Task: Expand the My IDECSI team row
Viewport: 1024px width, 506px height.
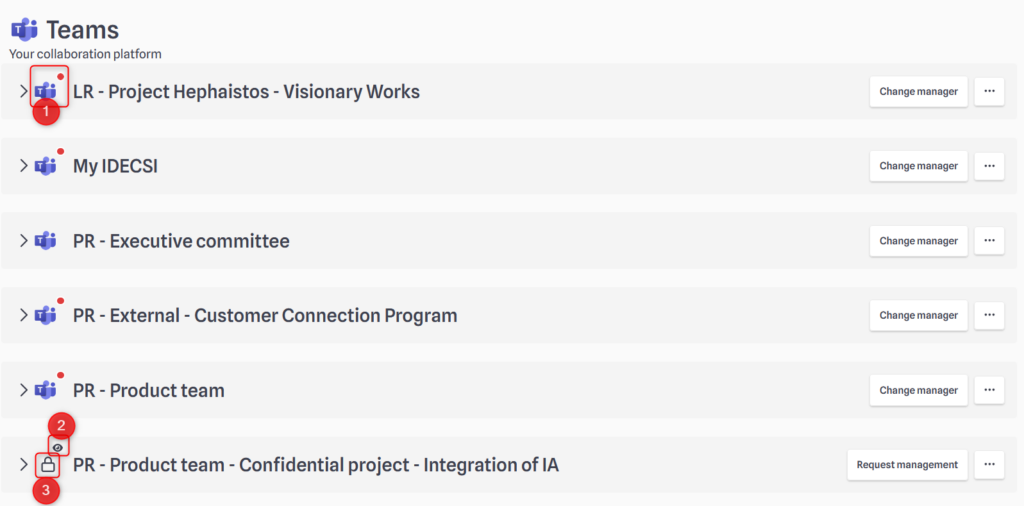Action: click(x=24, y=166)
